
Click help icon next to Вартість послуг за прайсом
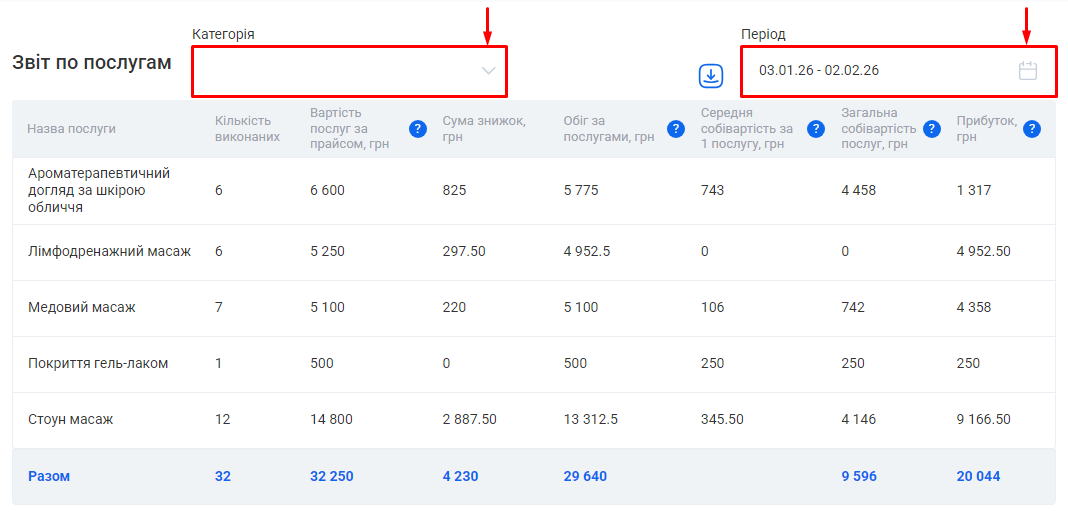pyautogui.click(x=418, y=129)
